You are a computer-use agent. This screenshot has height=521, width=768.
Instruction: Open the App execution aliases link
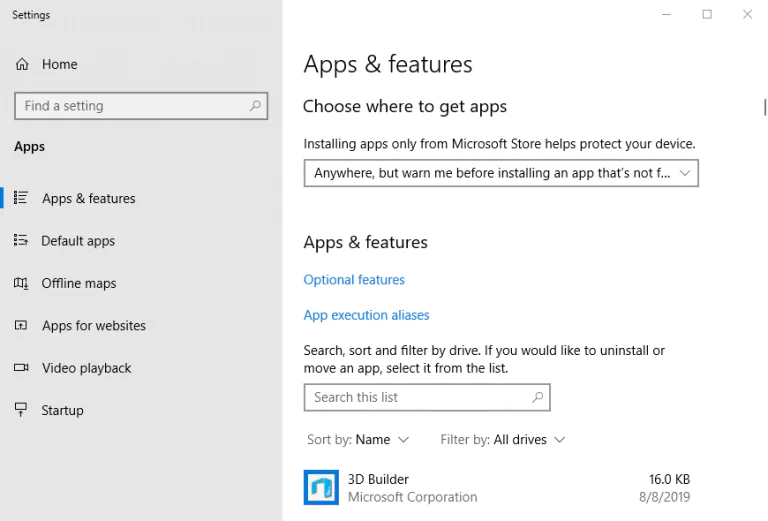coord(366,315)
